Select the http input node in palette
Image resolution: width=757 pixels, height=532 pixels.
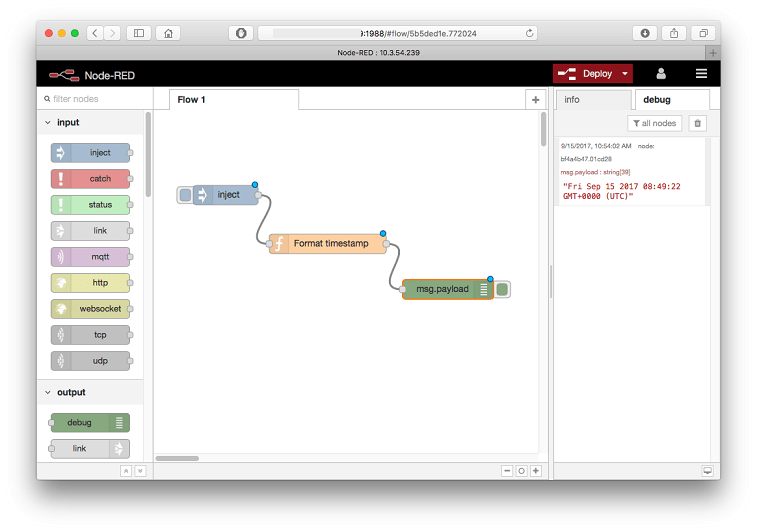pos(90,283)
